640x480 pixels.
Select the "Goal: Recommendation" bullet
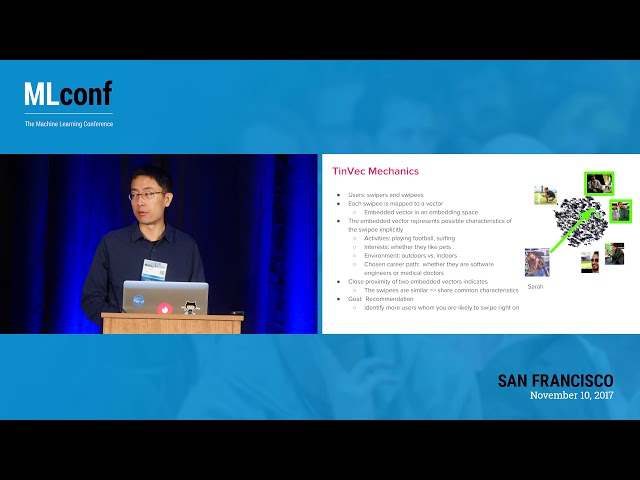(x=381, y=299)
